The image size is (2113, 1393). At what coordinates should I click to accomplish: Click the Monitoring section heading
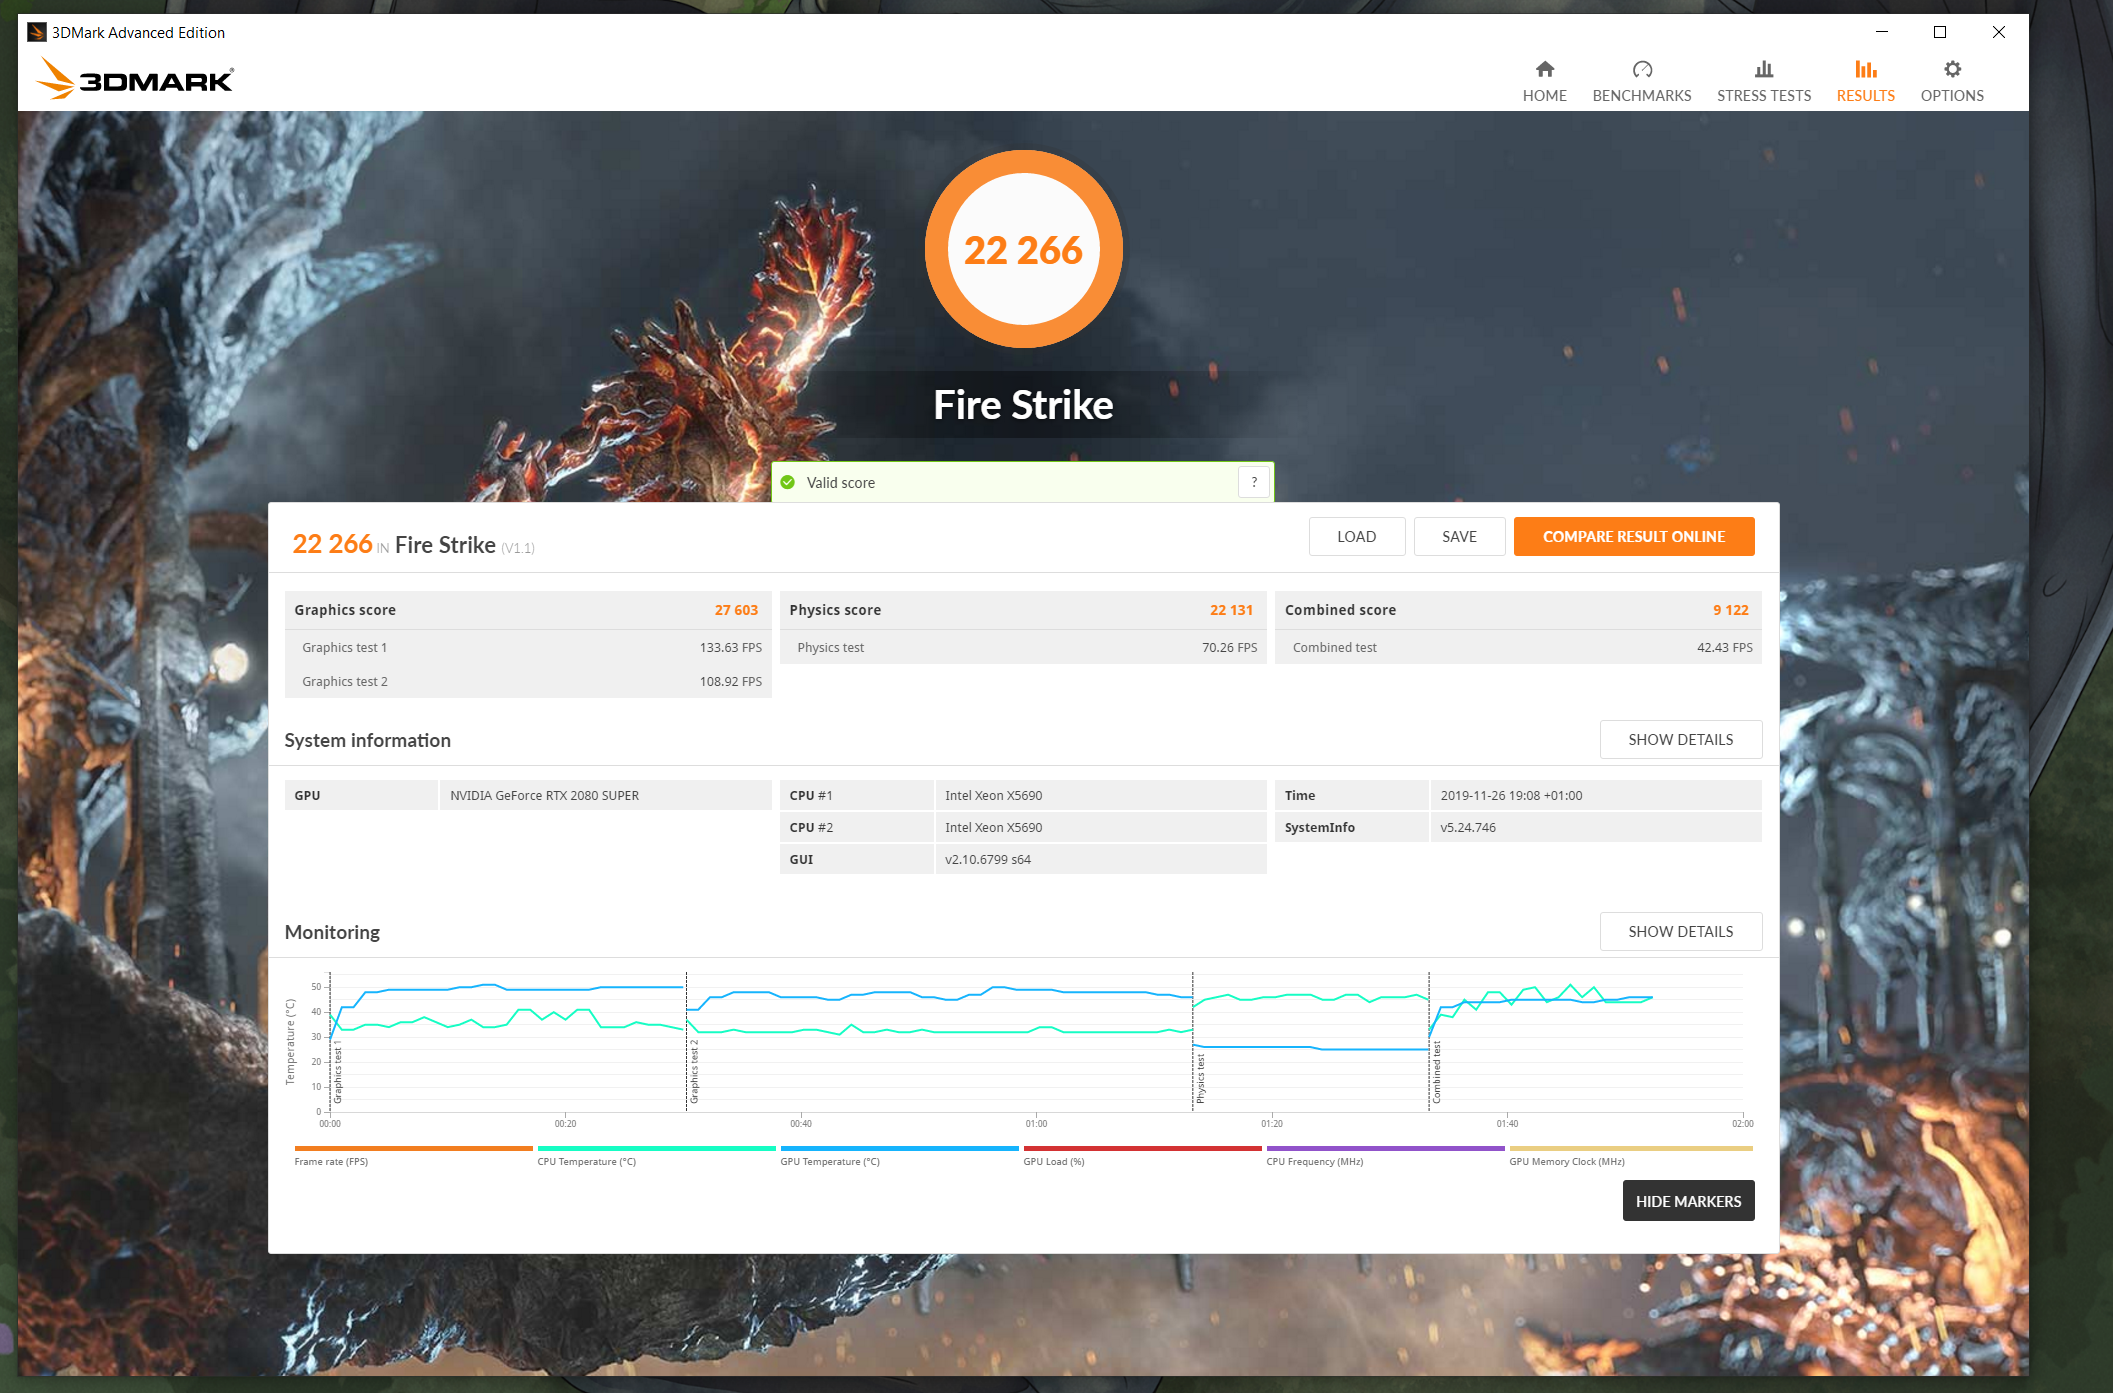click(x=332, y=932)
